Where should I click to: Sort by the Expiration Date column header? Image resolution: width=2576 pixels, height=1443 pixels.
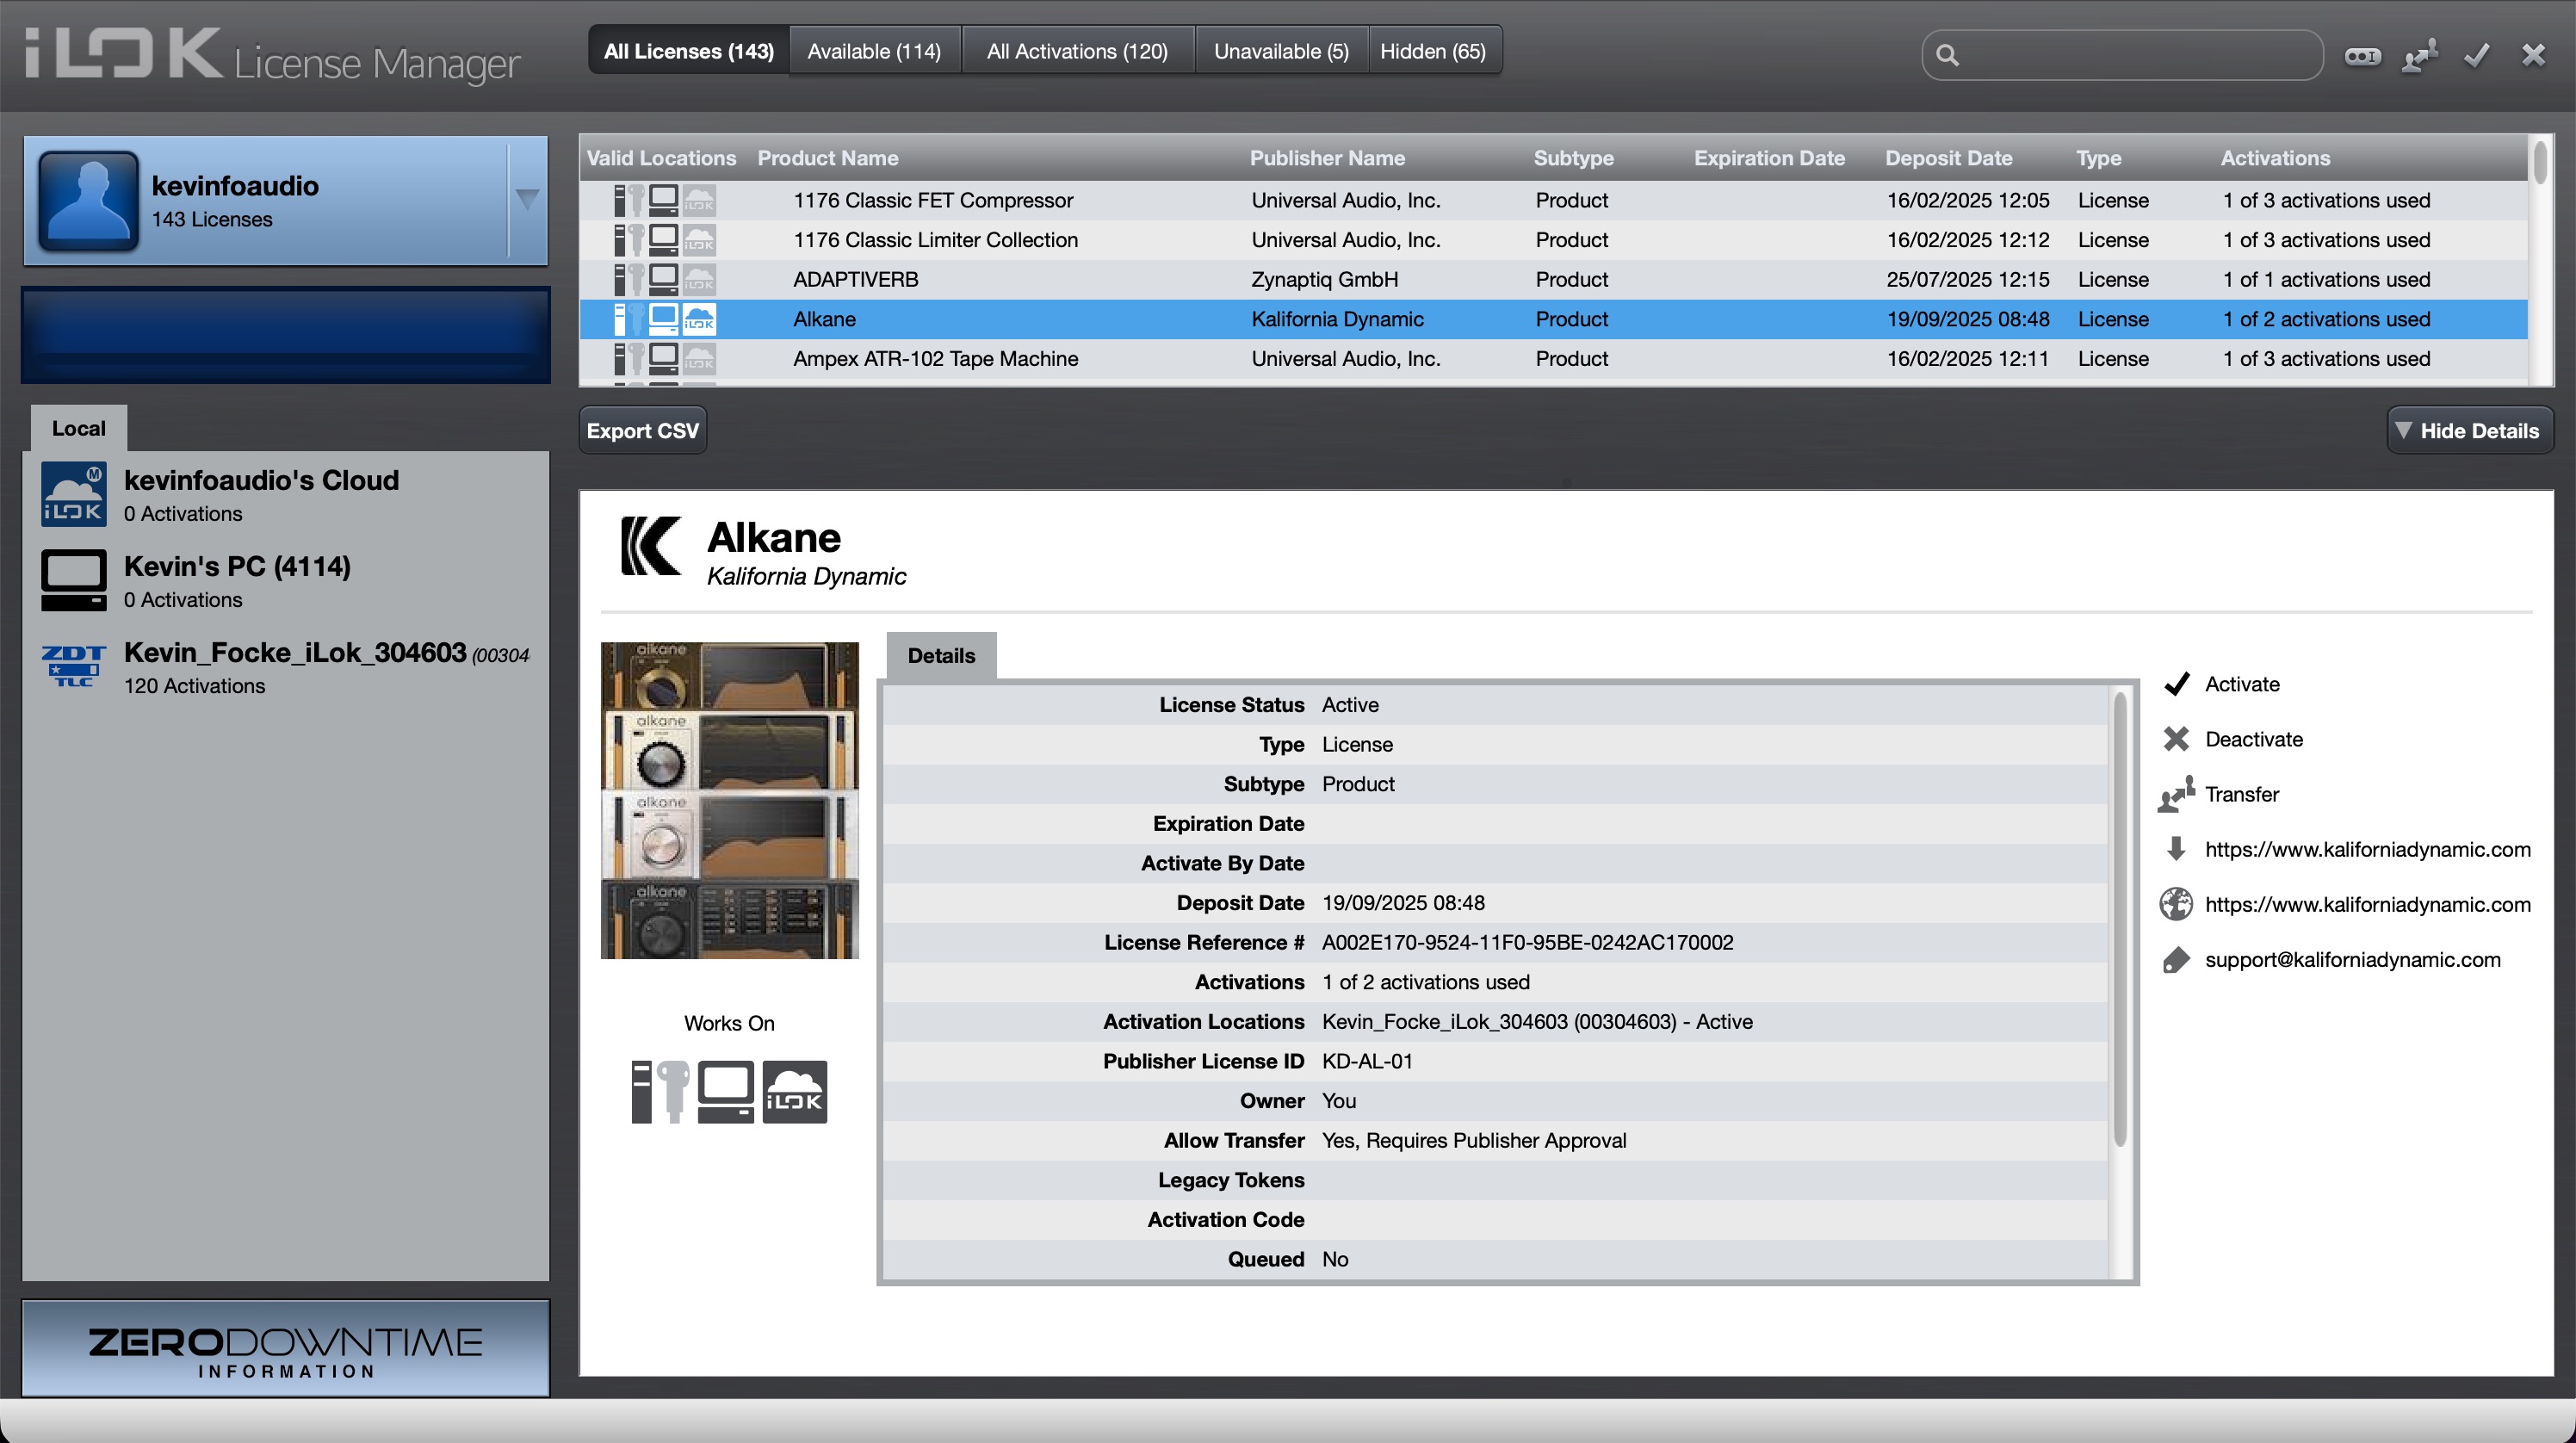click(x=1769, y=158)
